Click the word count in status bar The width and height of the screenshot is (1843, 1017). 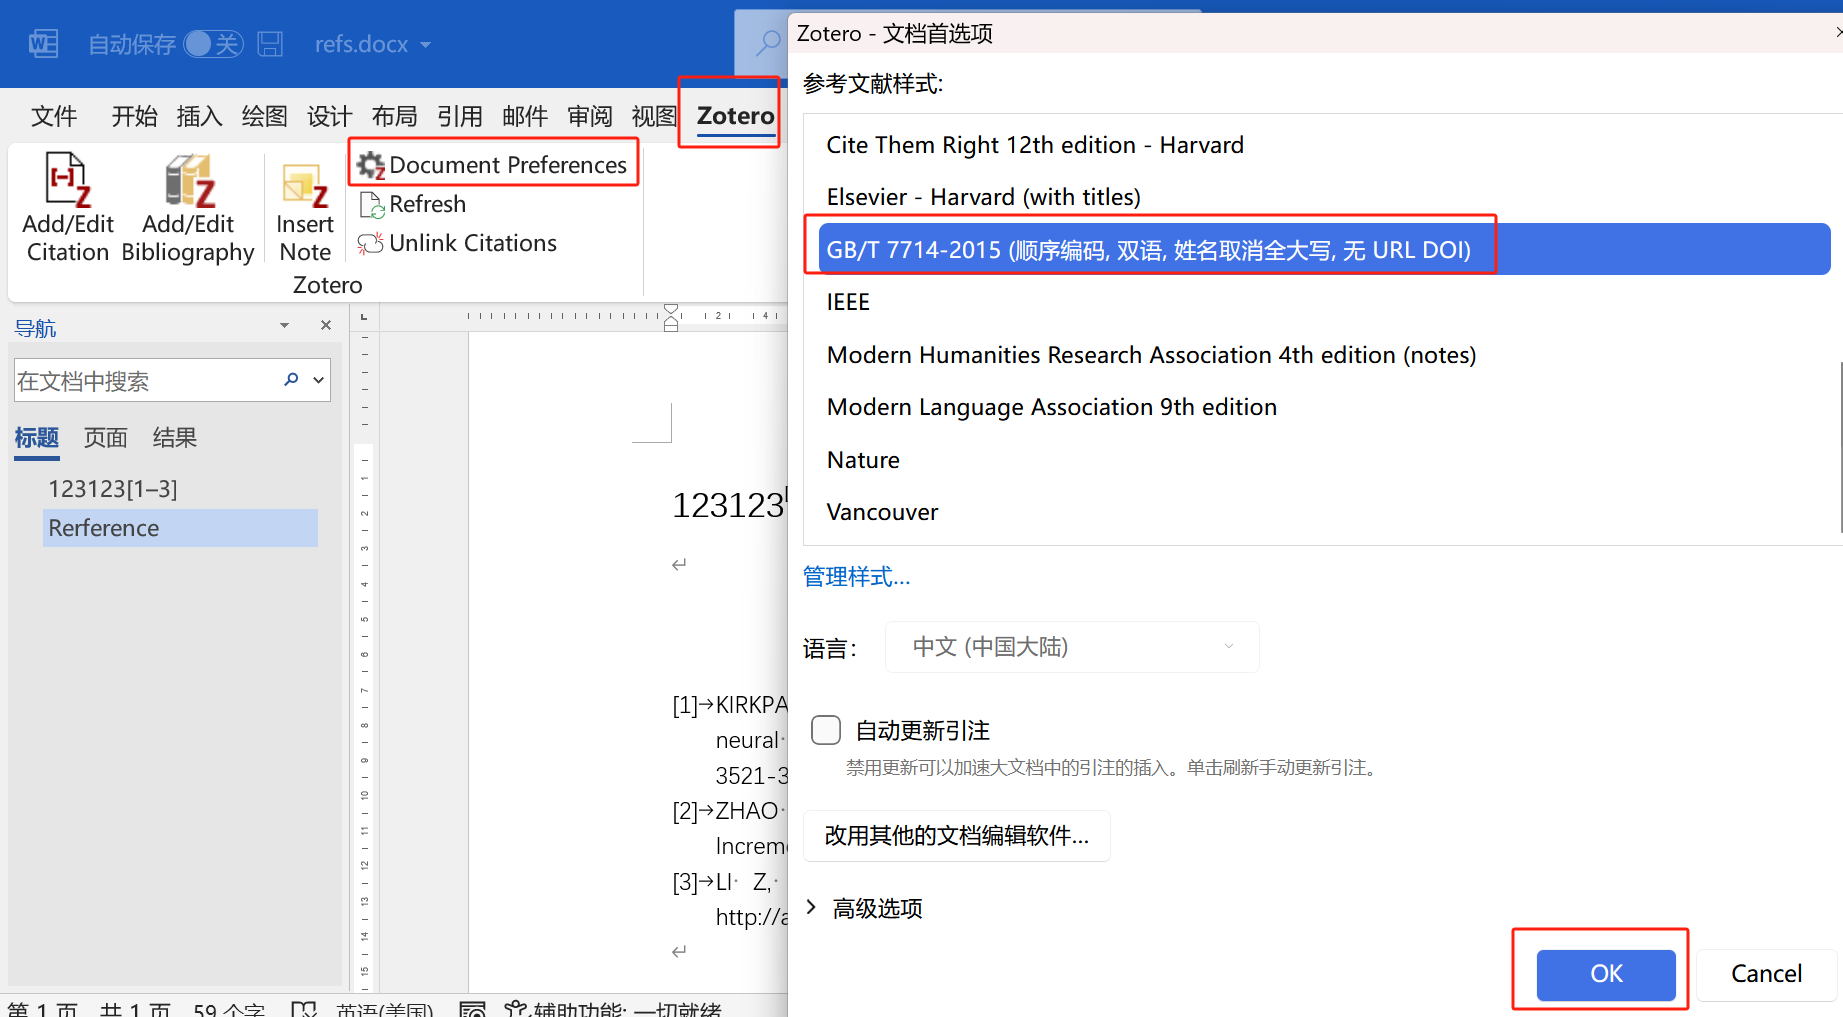229,1009
